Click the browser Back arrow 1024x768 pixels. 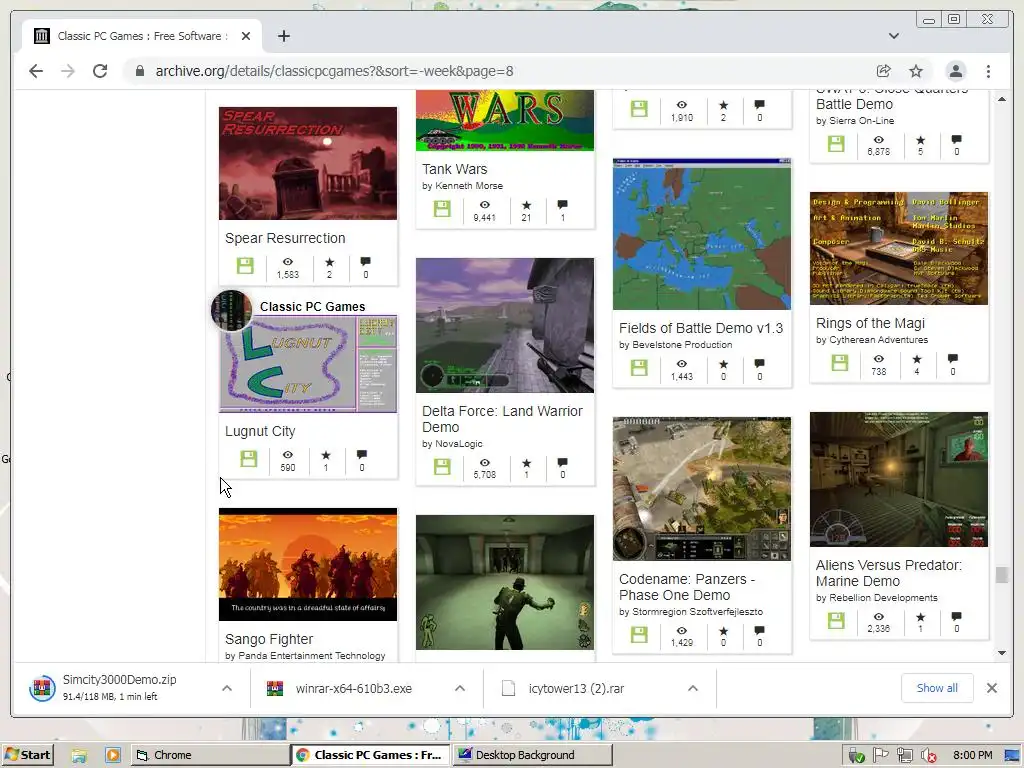tap(36, 71)
